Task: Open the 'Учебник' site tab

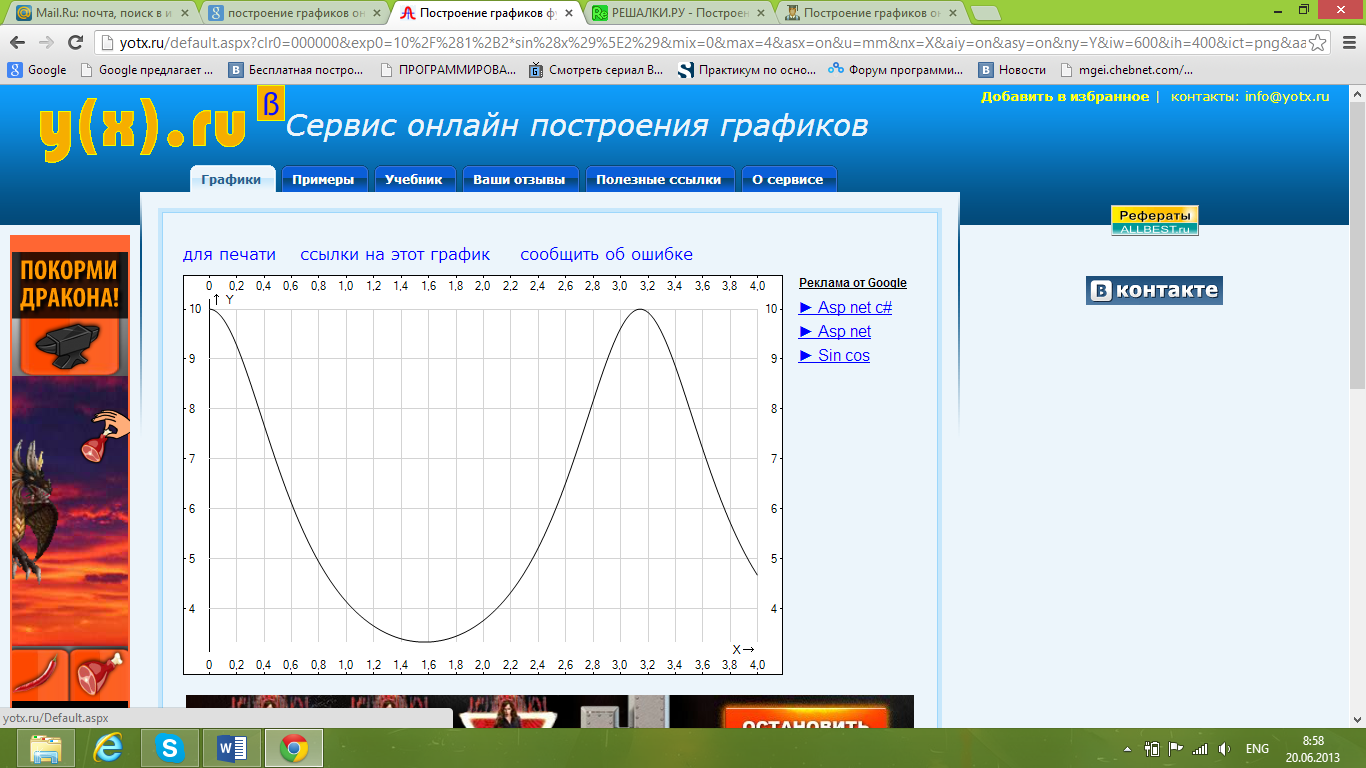Action: (x=414, y=179)
